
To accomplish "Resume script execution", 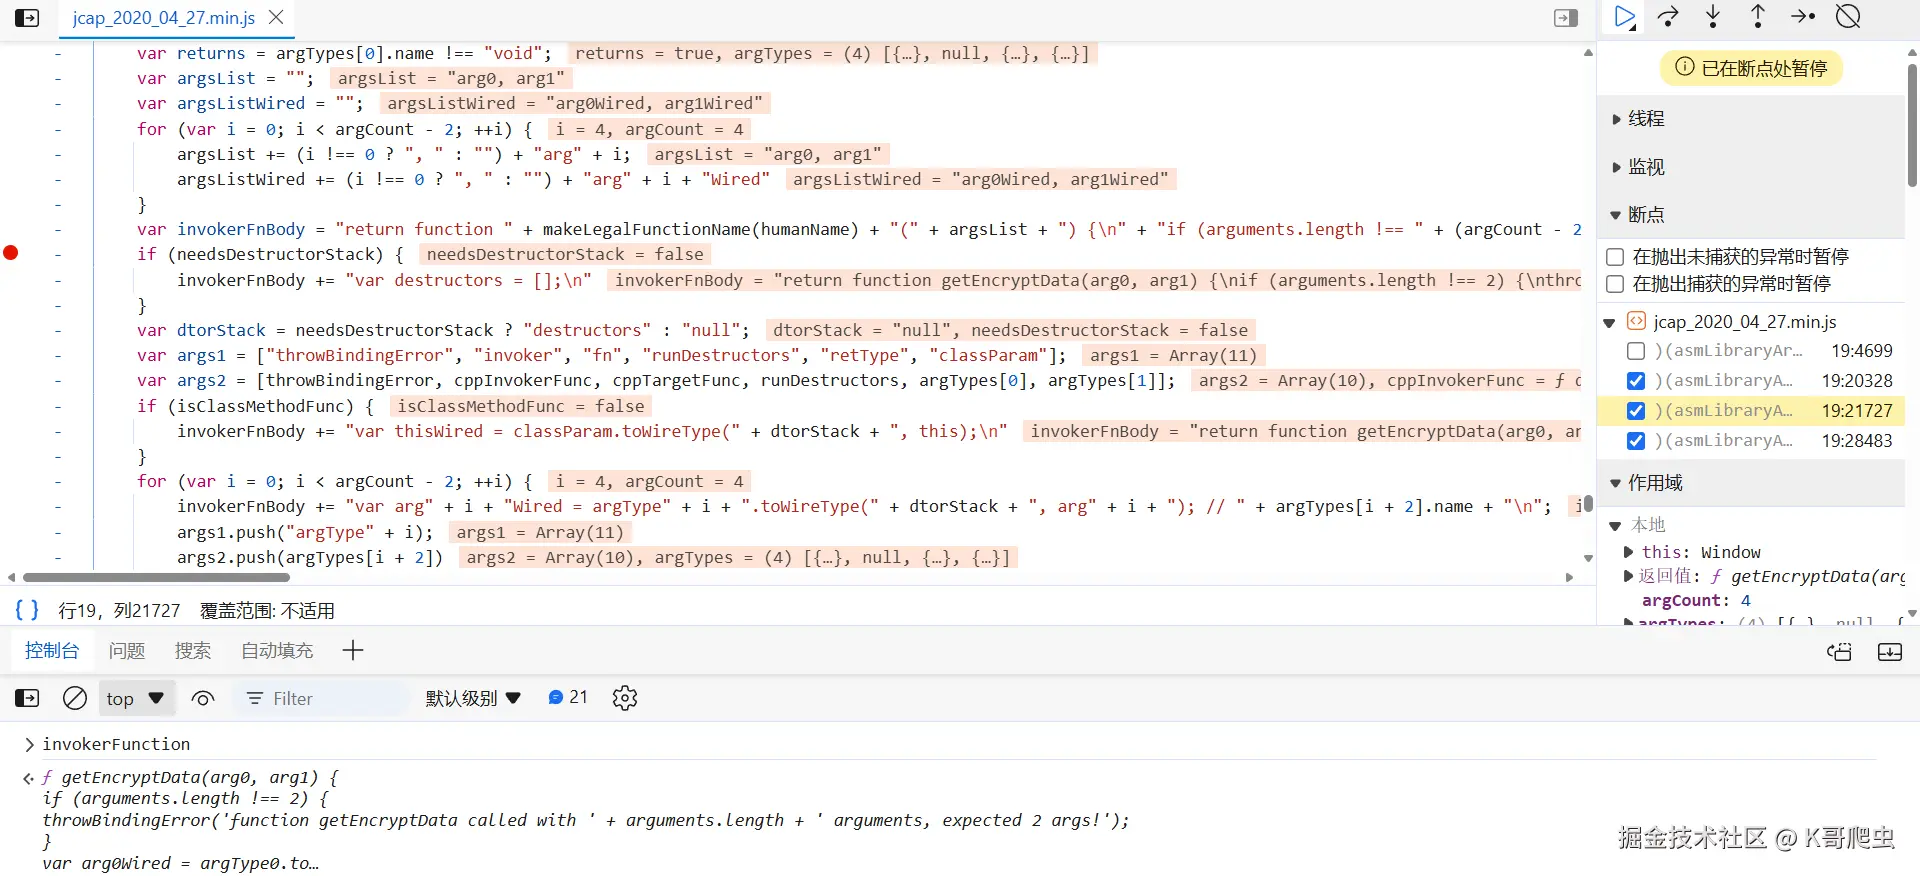I will pyautogui.click(x=1625, y=17).
